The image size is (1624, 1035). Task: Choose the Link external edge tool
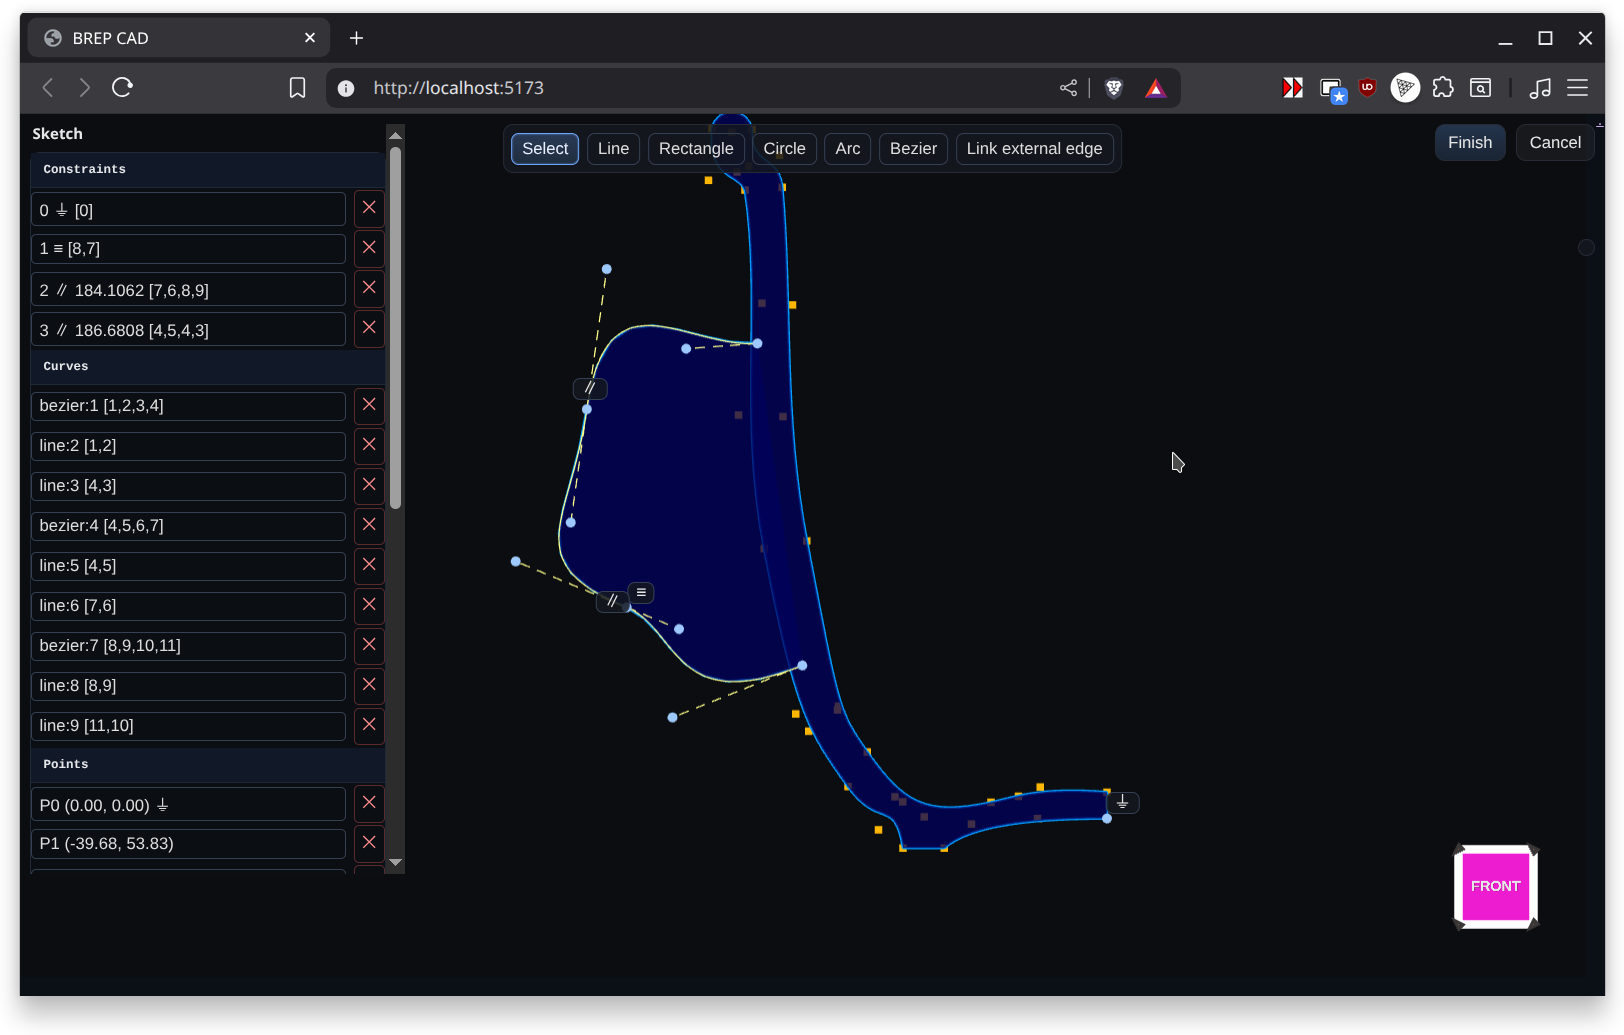[x=1034, y=149]
